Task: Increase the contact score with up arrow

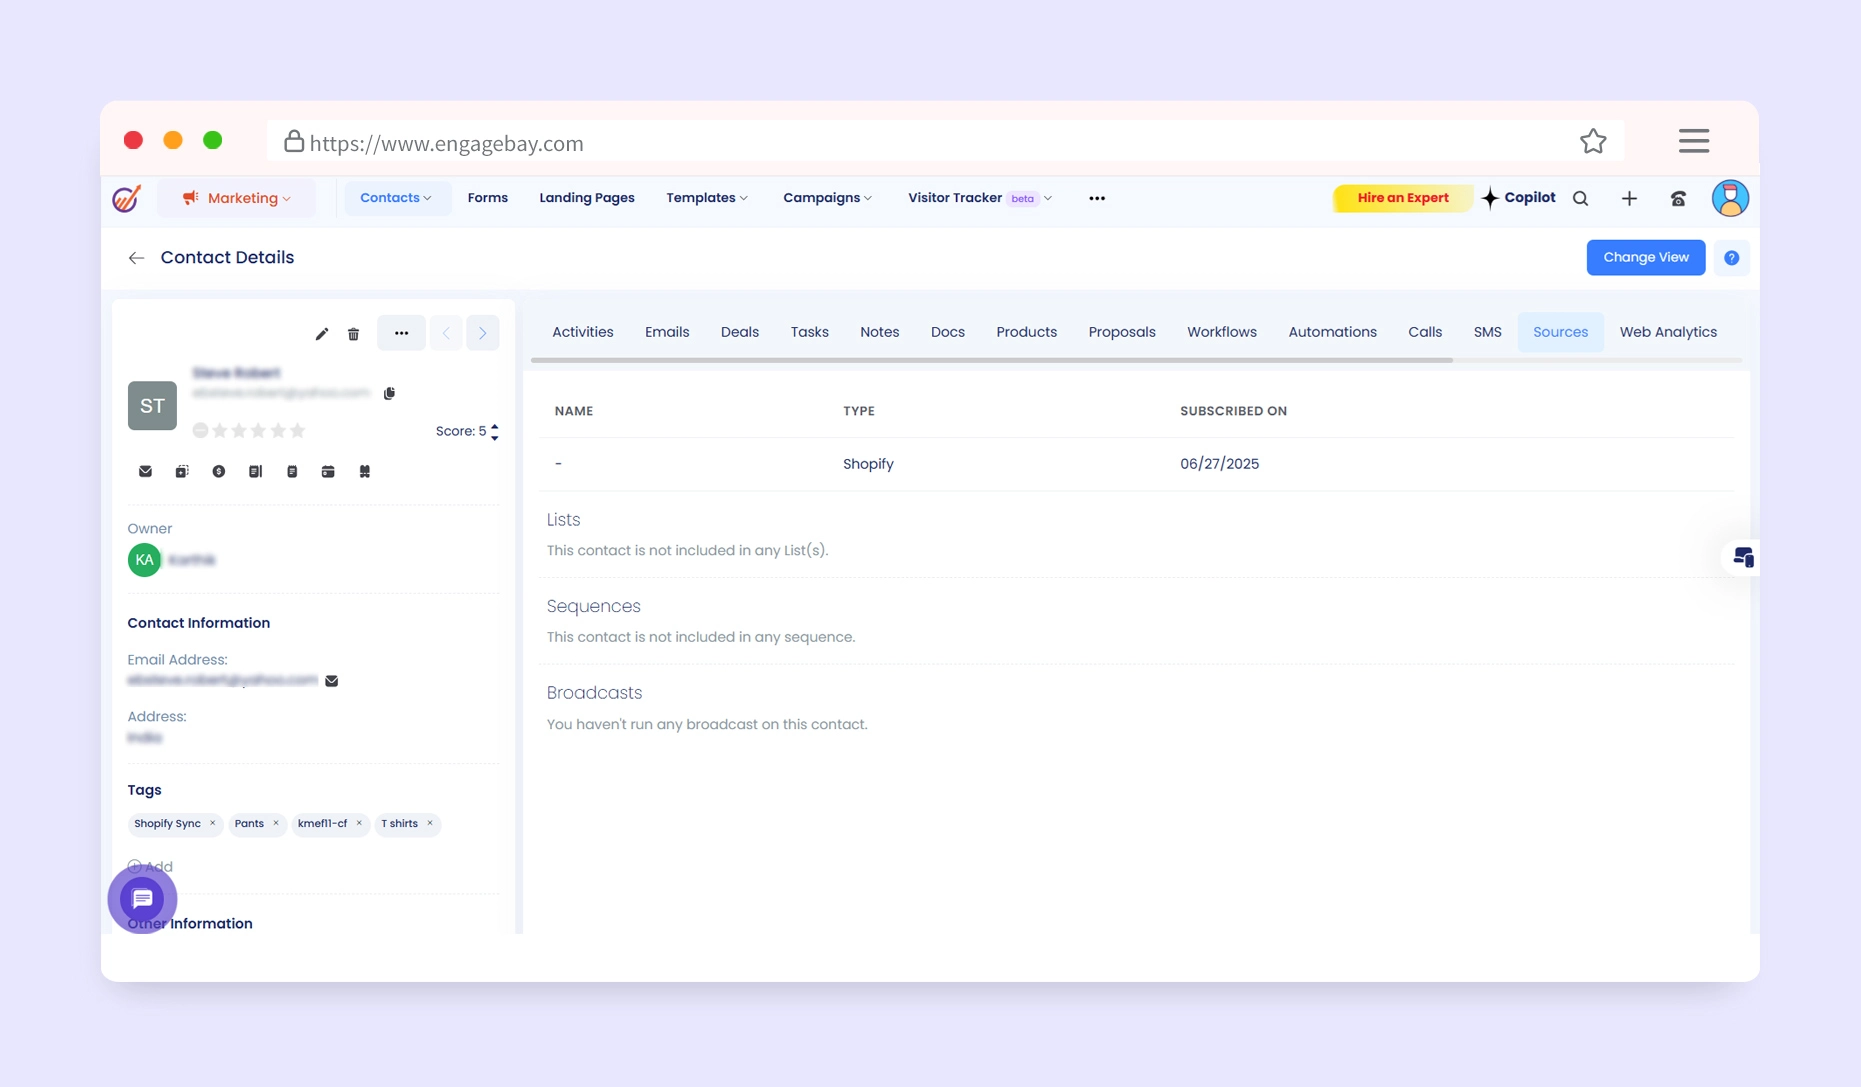Action: (495, 426)
